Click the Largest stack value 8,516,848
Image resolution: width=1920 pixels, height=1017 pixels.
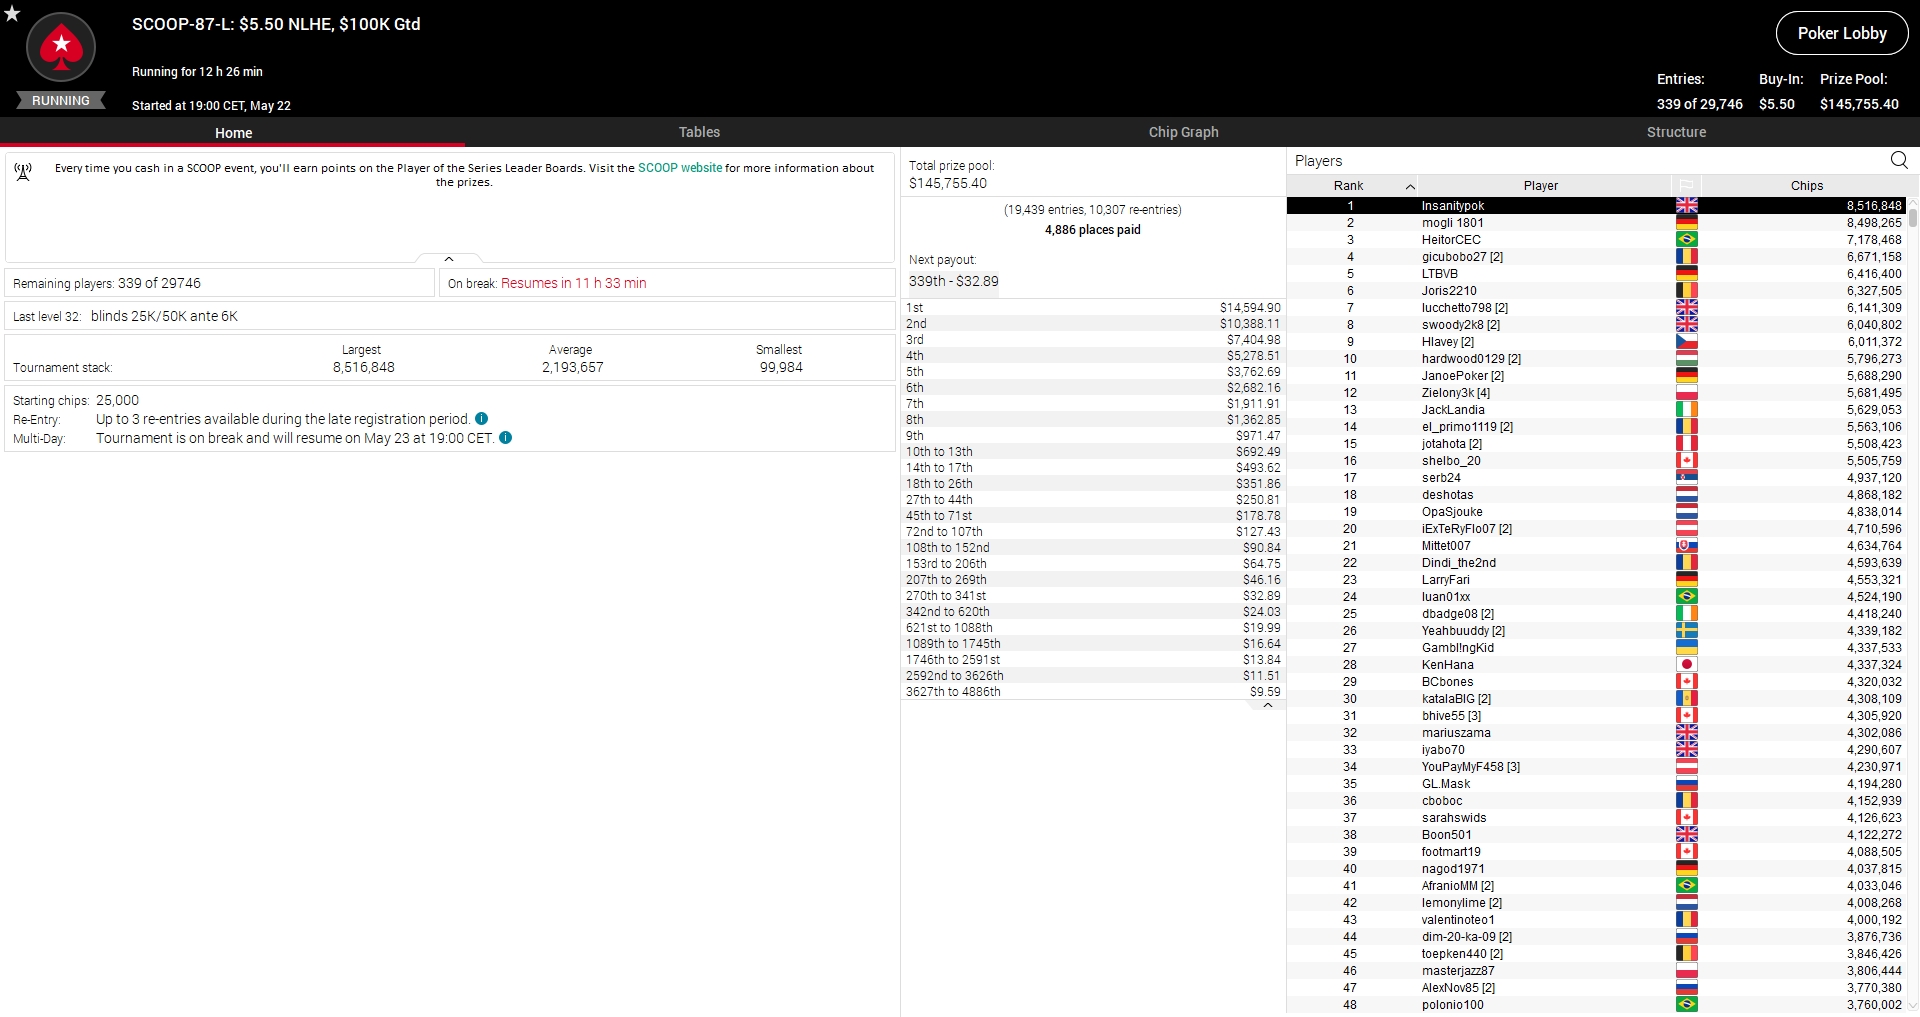pos(363,367)
